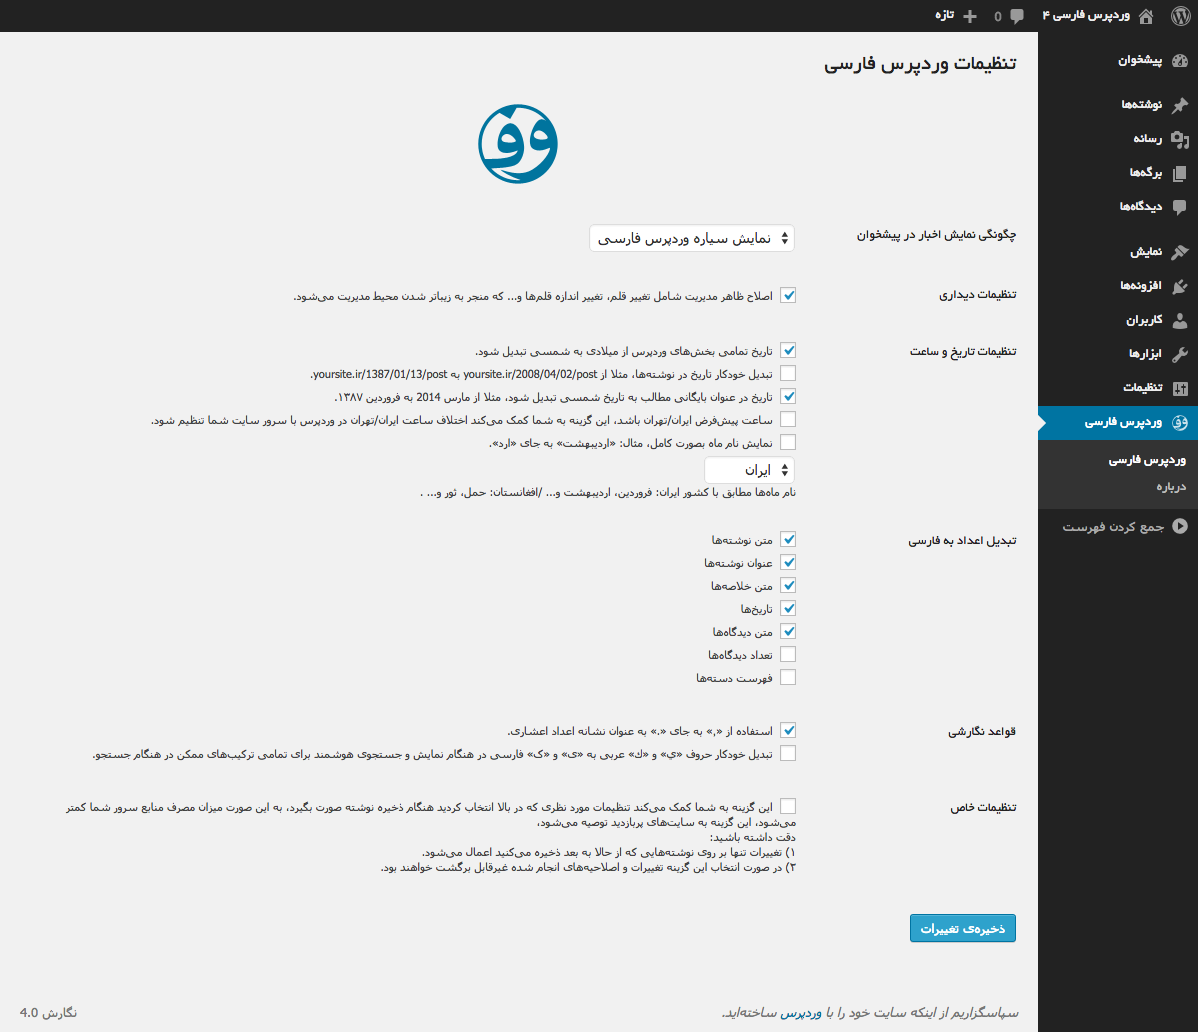This screenshot has height=1032, width=1198.
Task: Click Collapse menu (جمع کردن فهرست) label
Action: 1113,527
